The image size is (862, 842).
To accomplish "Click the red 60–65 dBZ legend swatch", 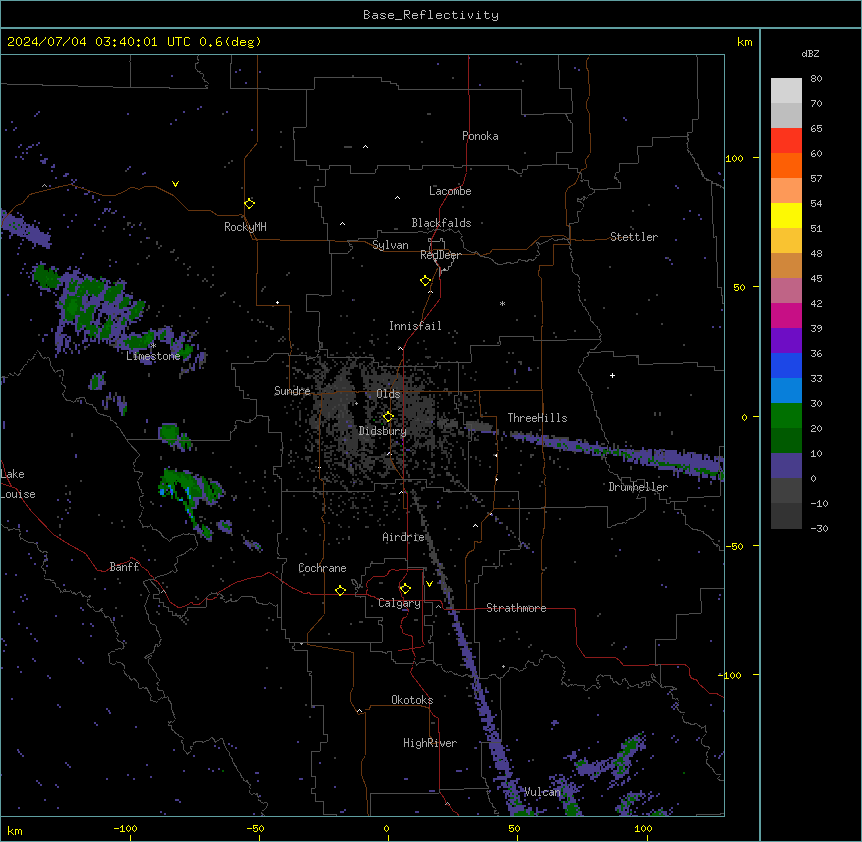I will (x=786, y=140).
